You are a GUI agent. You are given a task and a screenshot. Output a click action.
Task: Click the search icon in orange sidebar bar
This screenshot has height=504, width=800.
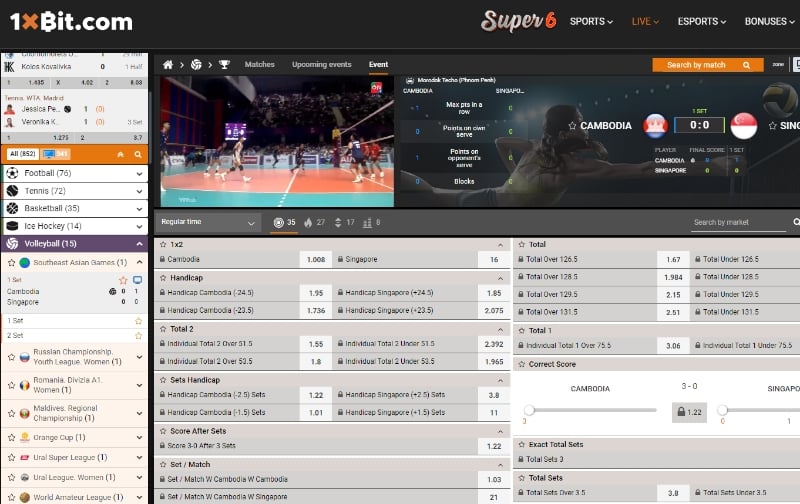(138, 155)
